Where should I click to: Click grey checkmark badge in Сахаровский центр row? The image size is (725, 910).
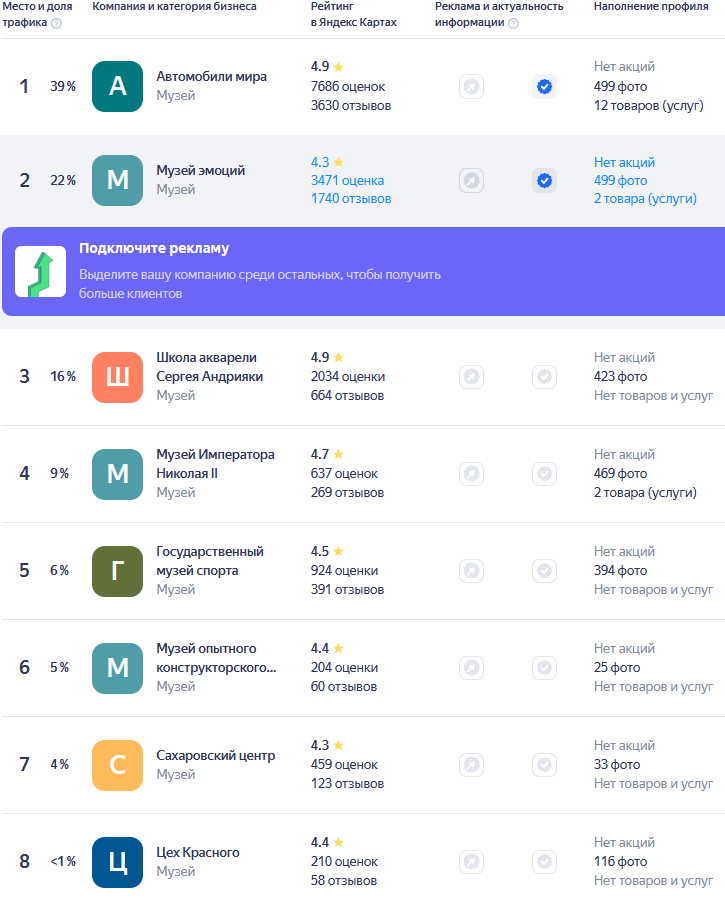(x=544, y=765)
